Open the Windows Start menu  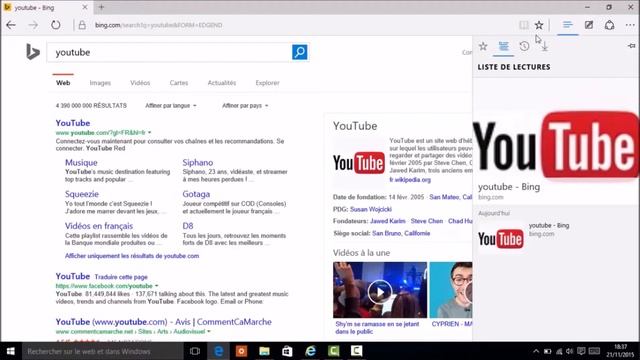tap(11, 351)
